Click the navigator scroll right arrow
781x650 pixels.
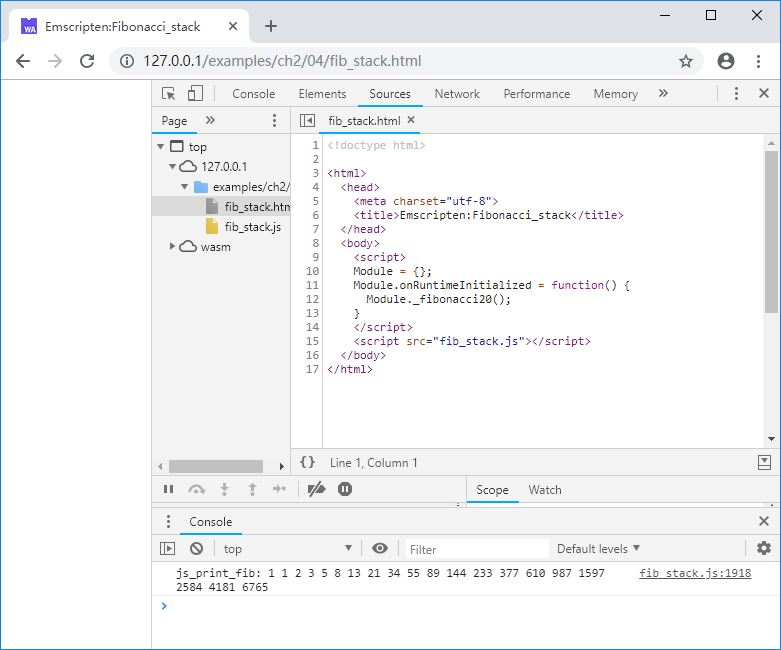pos(281,467)
